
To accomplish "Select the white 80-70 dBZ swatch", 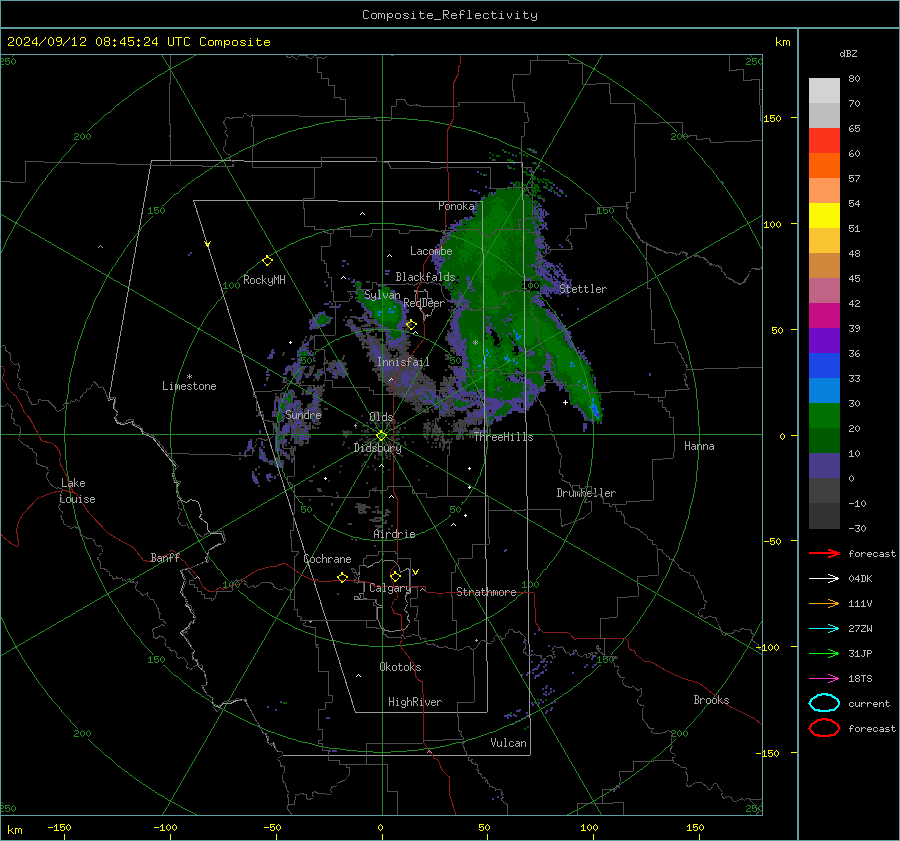I will (824, 91).
